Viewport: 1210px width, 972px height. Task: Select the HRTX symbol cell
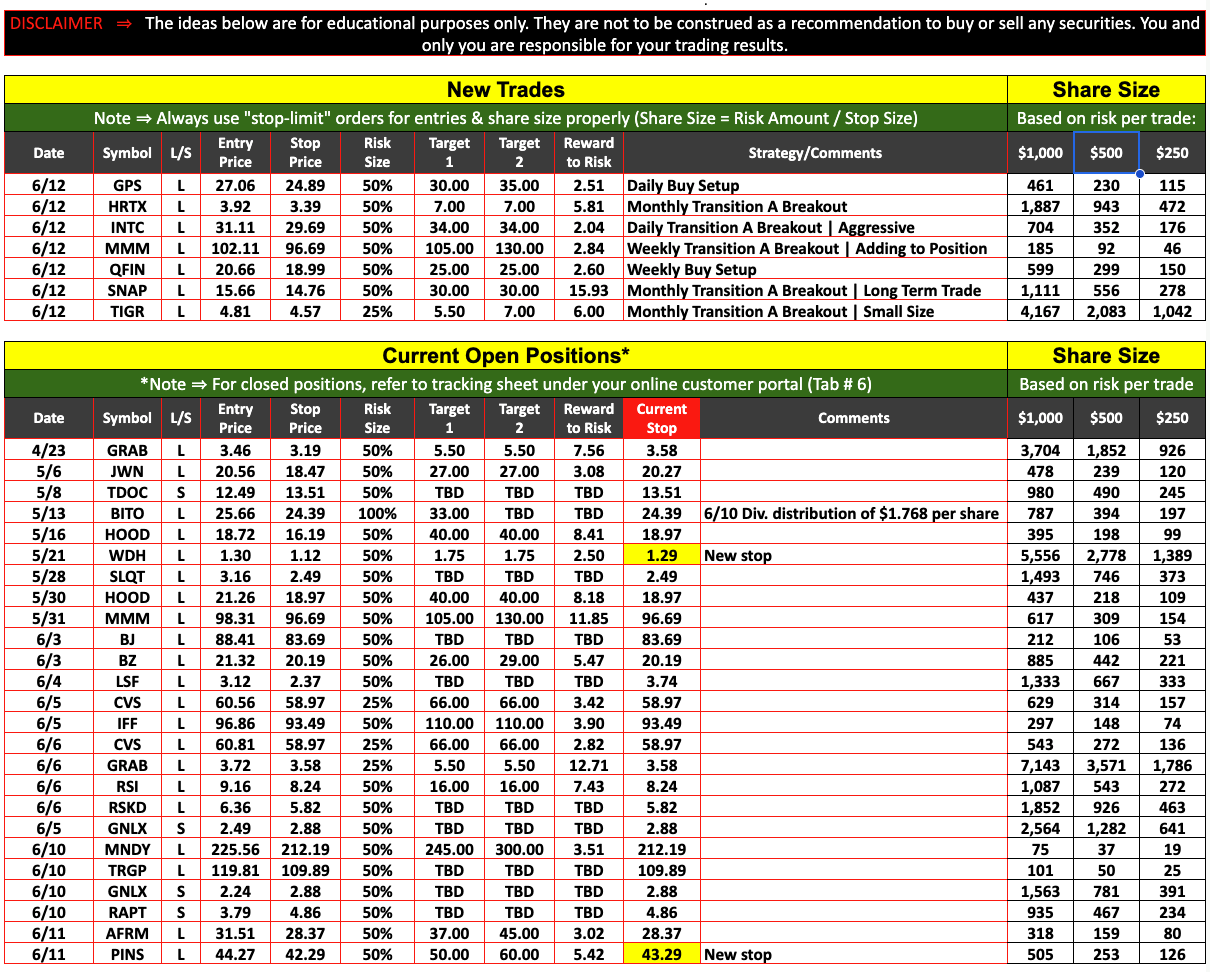click(x=127, y=206)
